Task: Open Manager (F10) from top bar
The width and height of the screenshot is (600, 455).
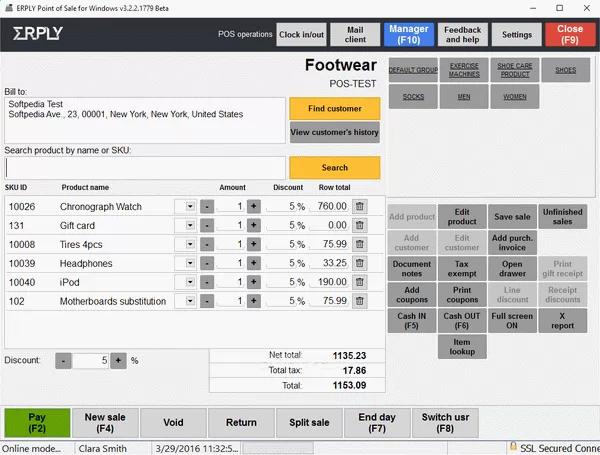Action: (408, 34)
